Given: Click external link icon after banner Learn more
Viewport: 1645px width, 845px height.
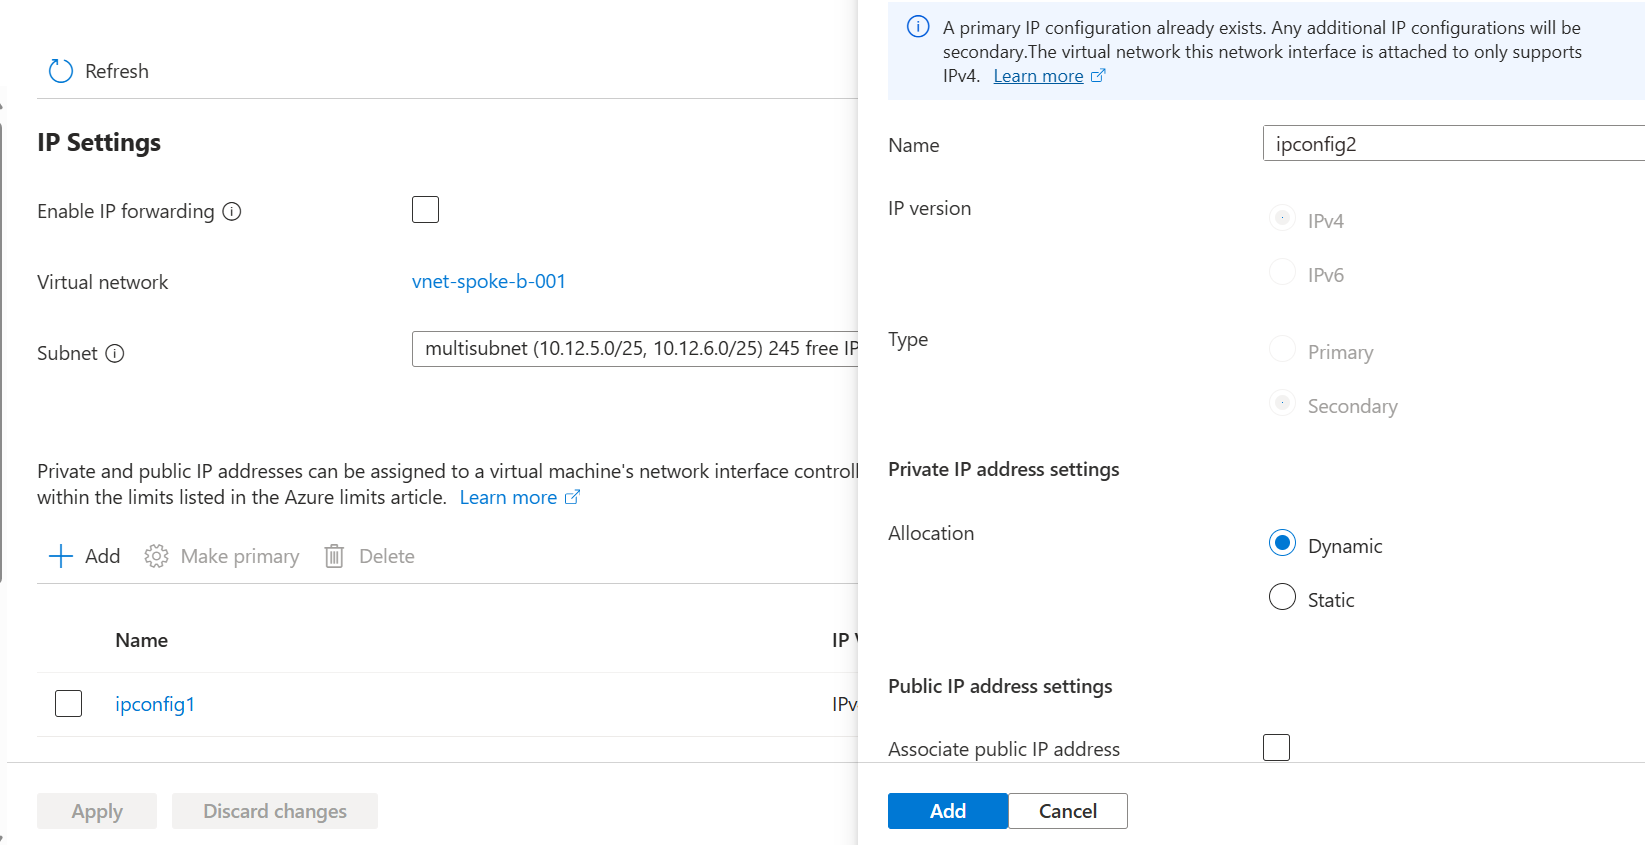Looking at the screenshot, I should point(1098,76).
